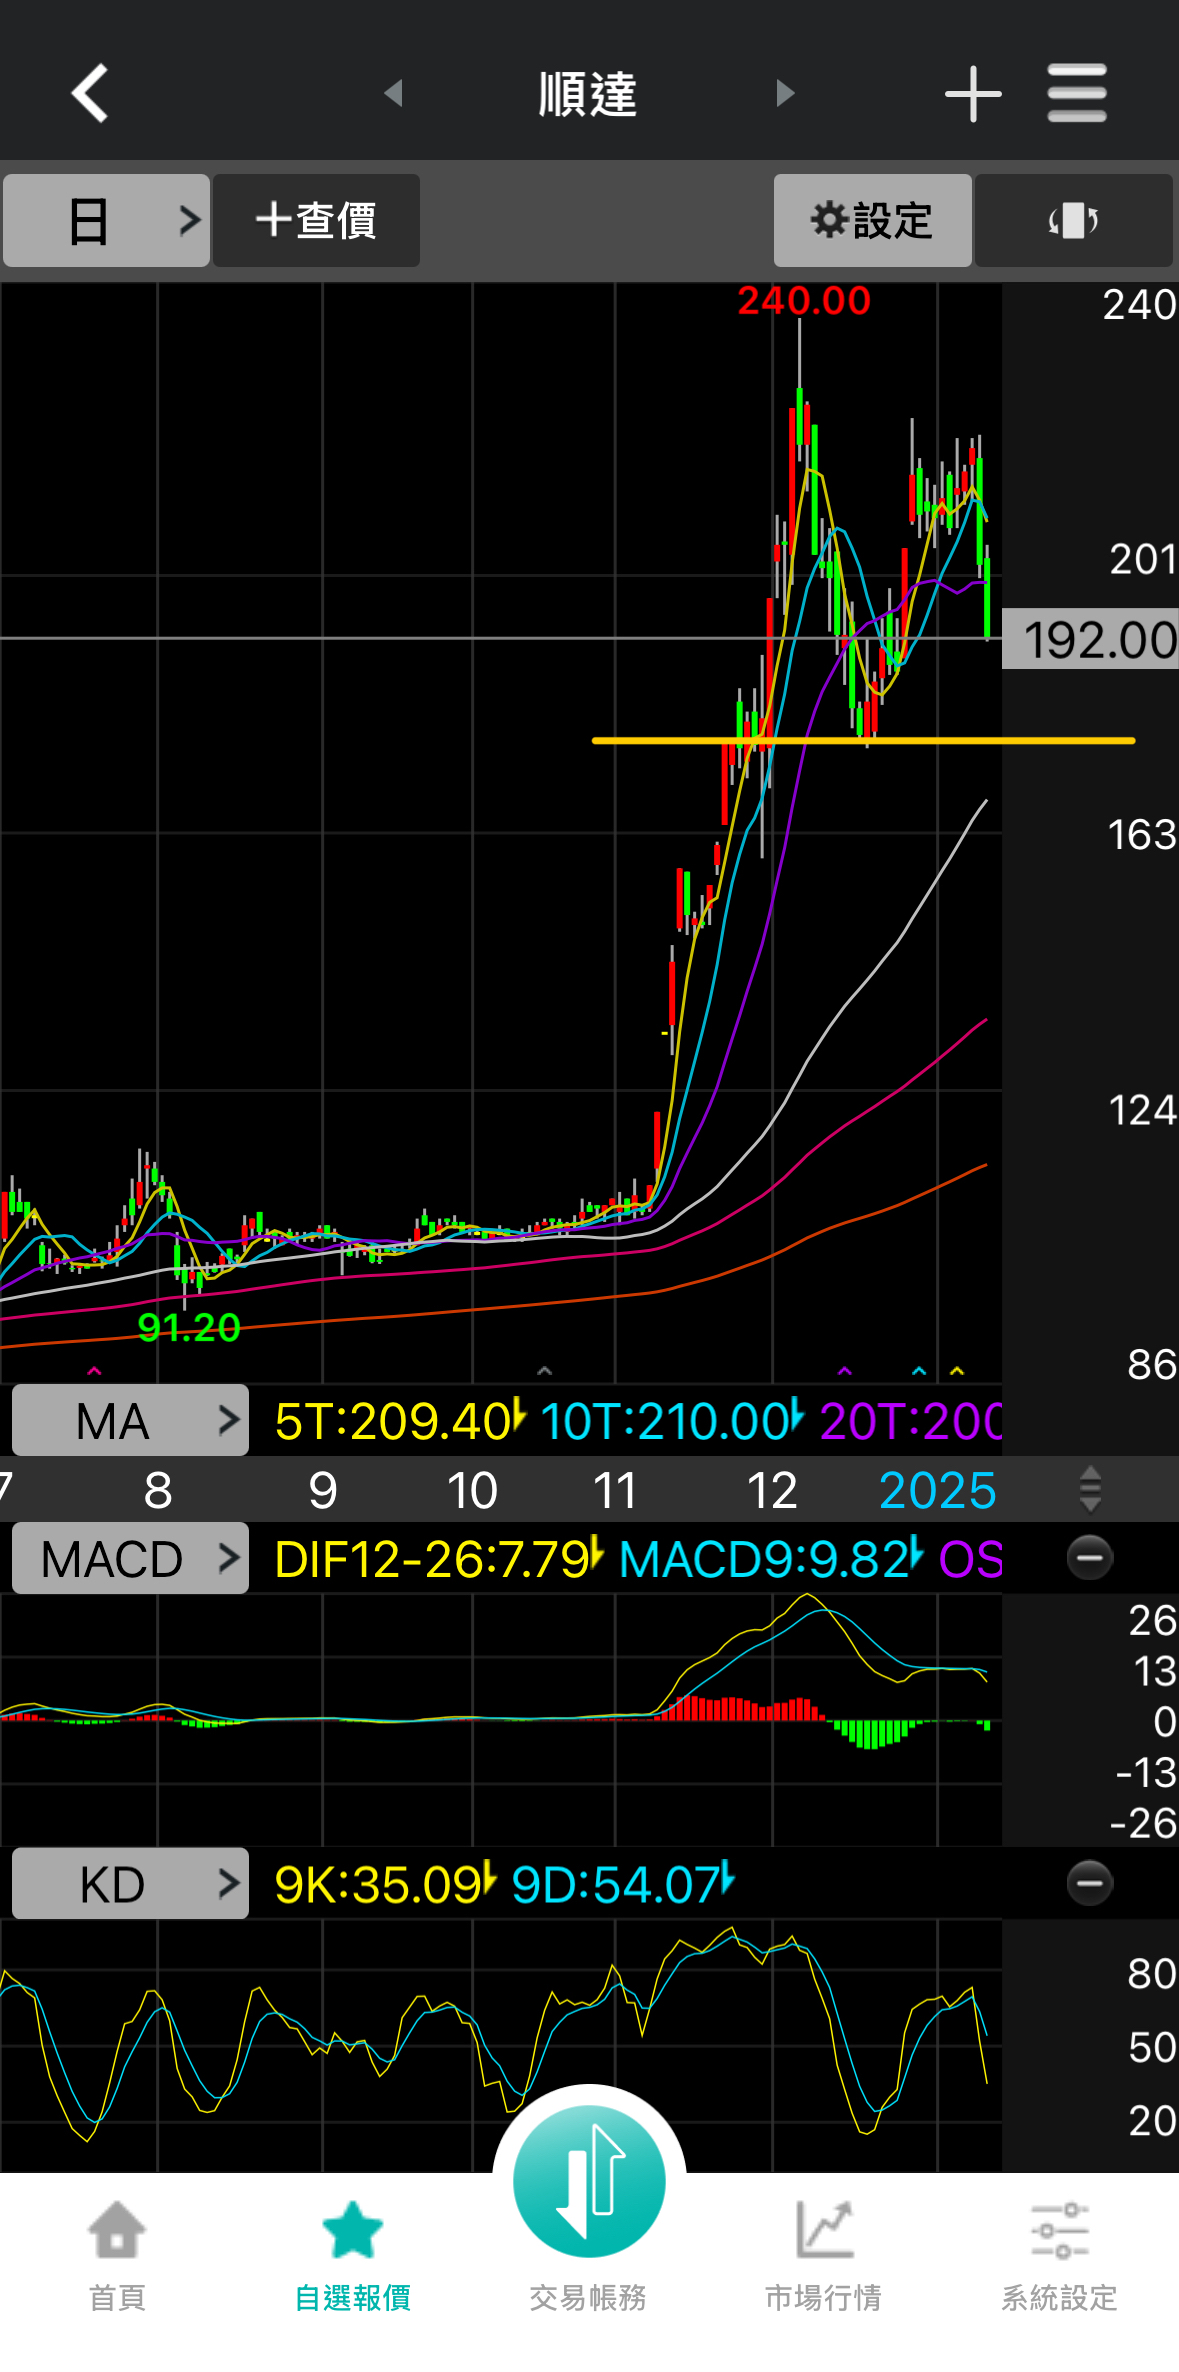Select month 12 on the time axis
The width and height of the screenshot is (1179, 2372).
772,1490
